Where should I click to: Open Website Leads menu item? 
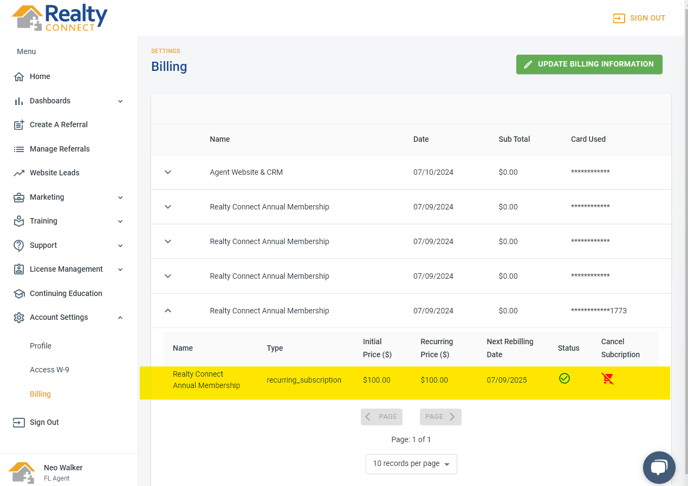[x=54, y=173]
